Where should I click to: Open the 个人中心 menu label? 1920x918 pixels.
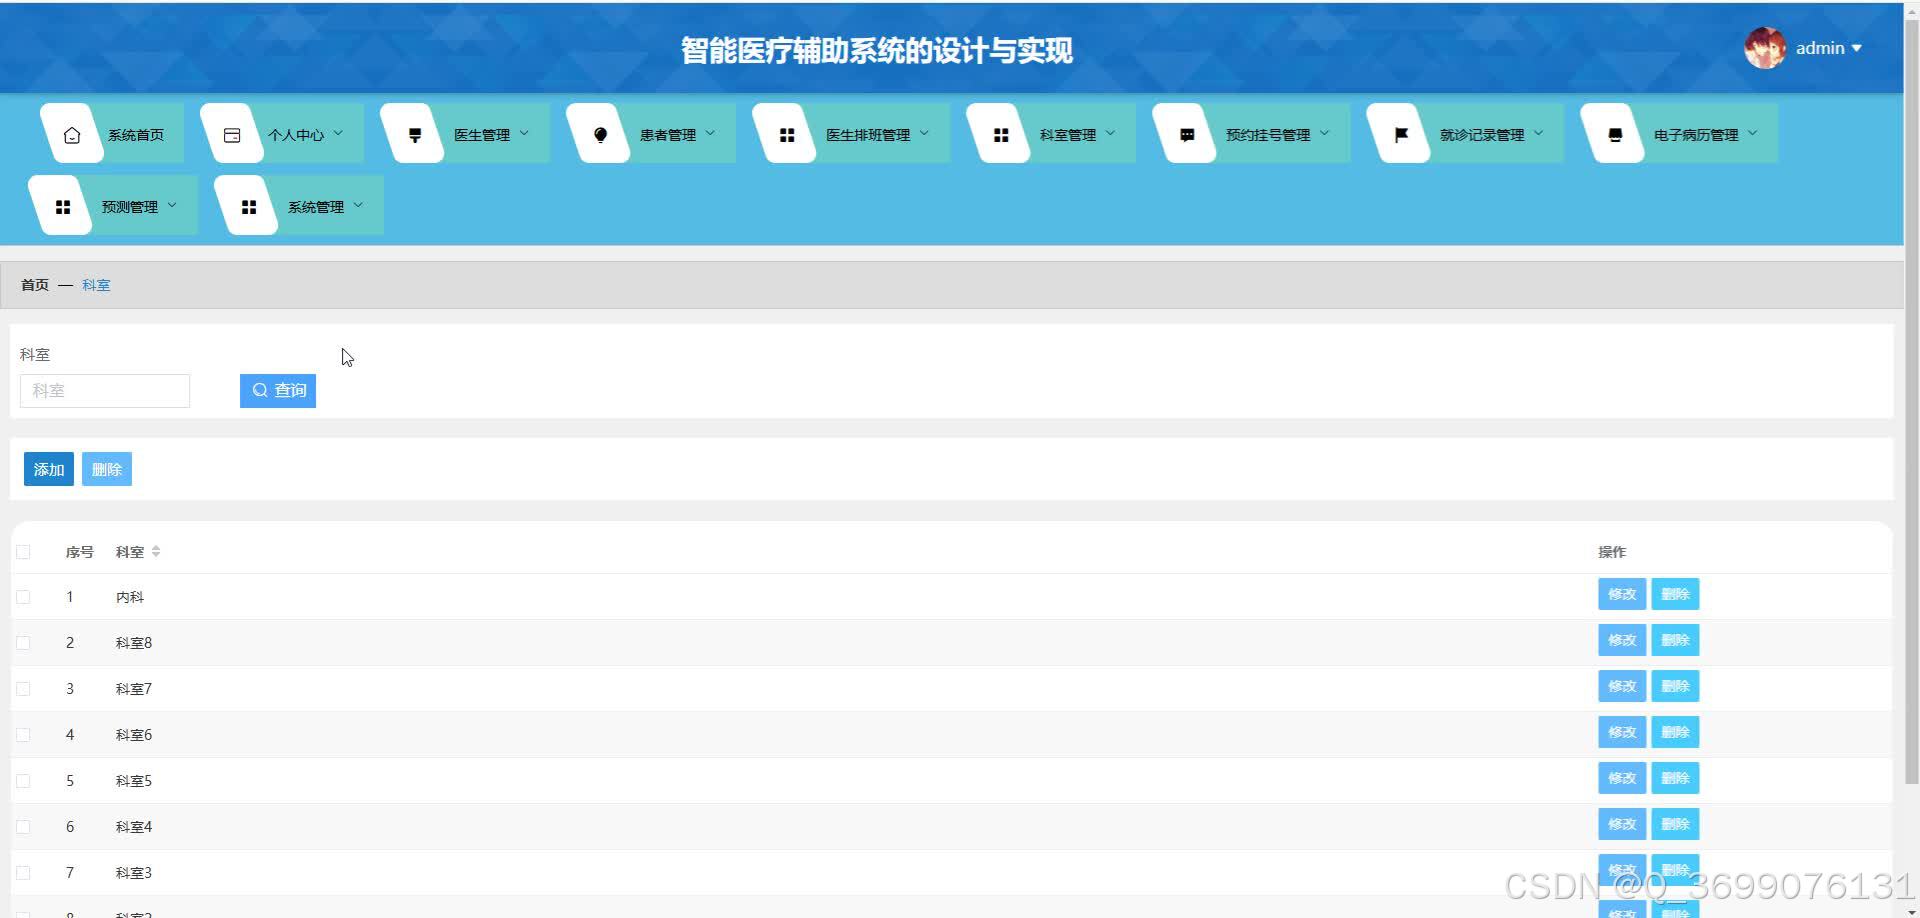296,135
